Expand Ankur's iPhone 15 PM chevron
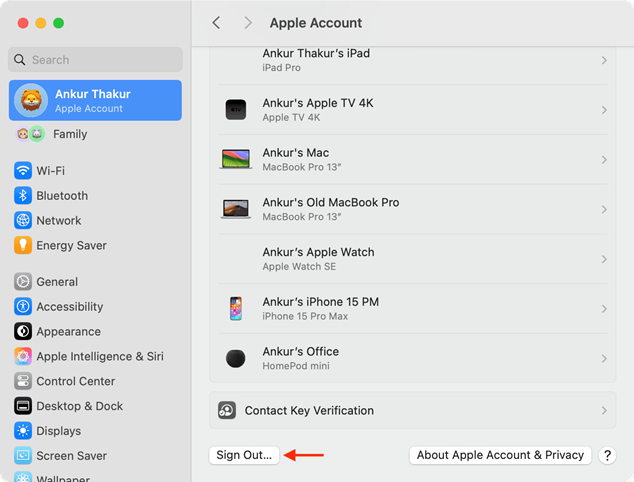Screen dimensions: 634x482 [604, 309]
